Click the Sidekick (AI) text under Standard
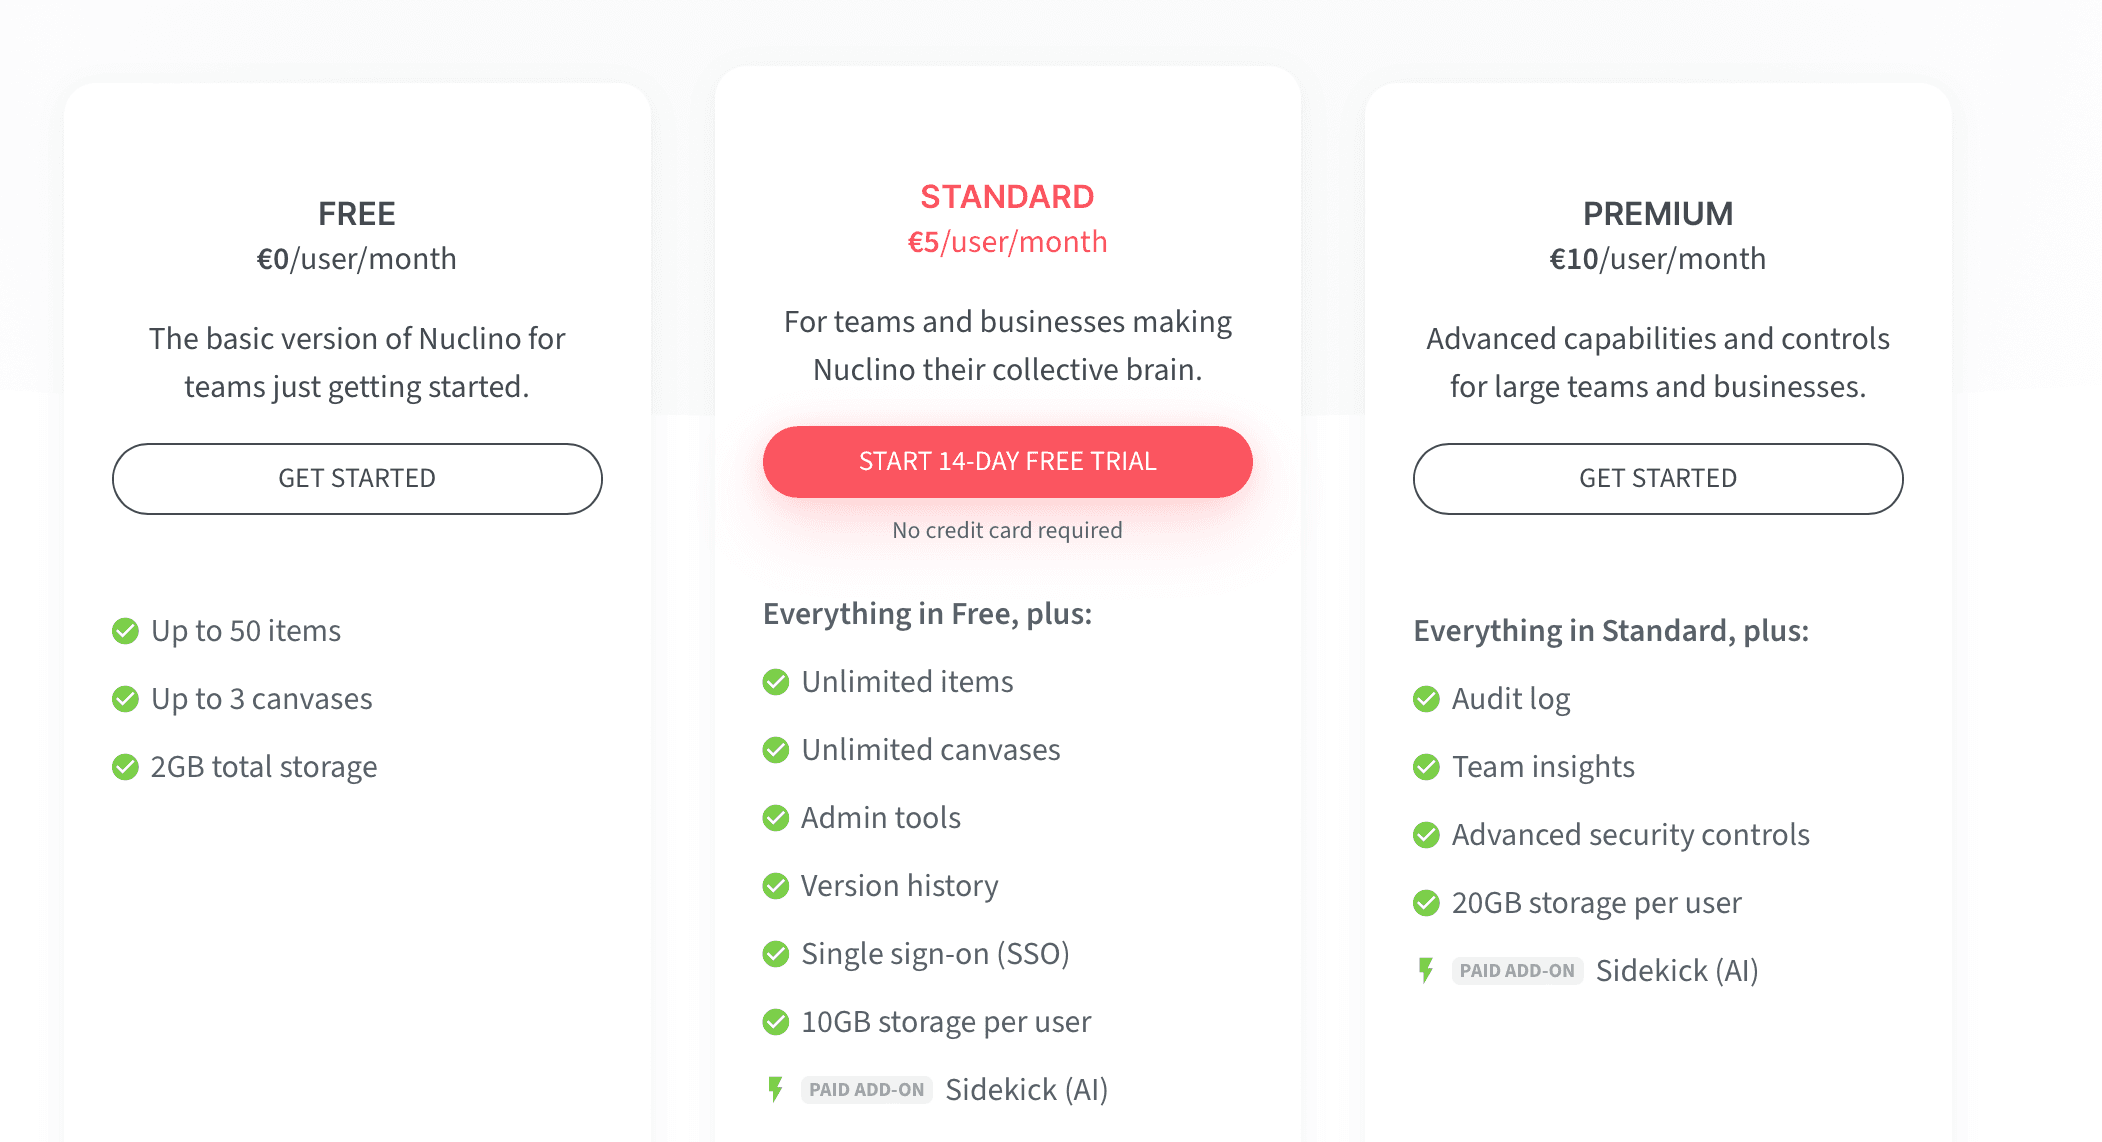Image resolution: width=2102 pixels, height=1142 pixels. click(x=1026, y=1090)
